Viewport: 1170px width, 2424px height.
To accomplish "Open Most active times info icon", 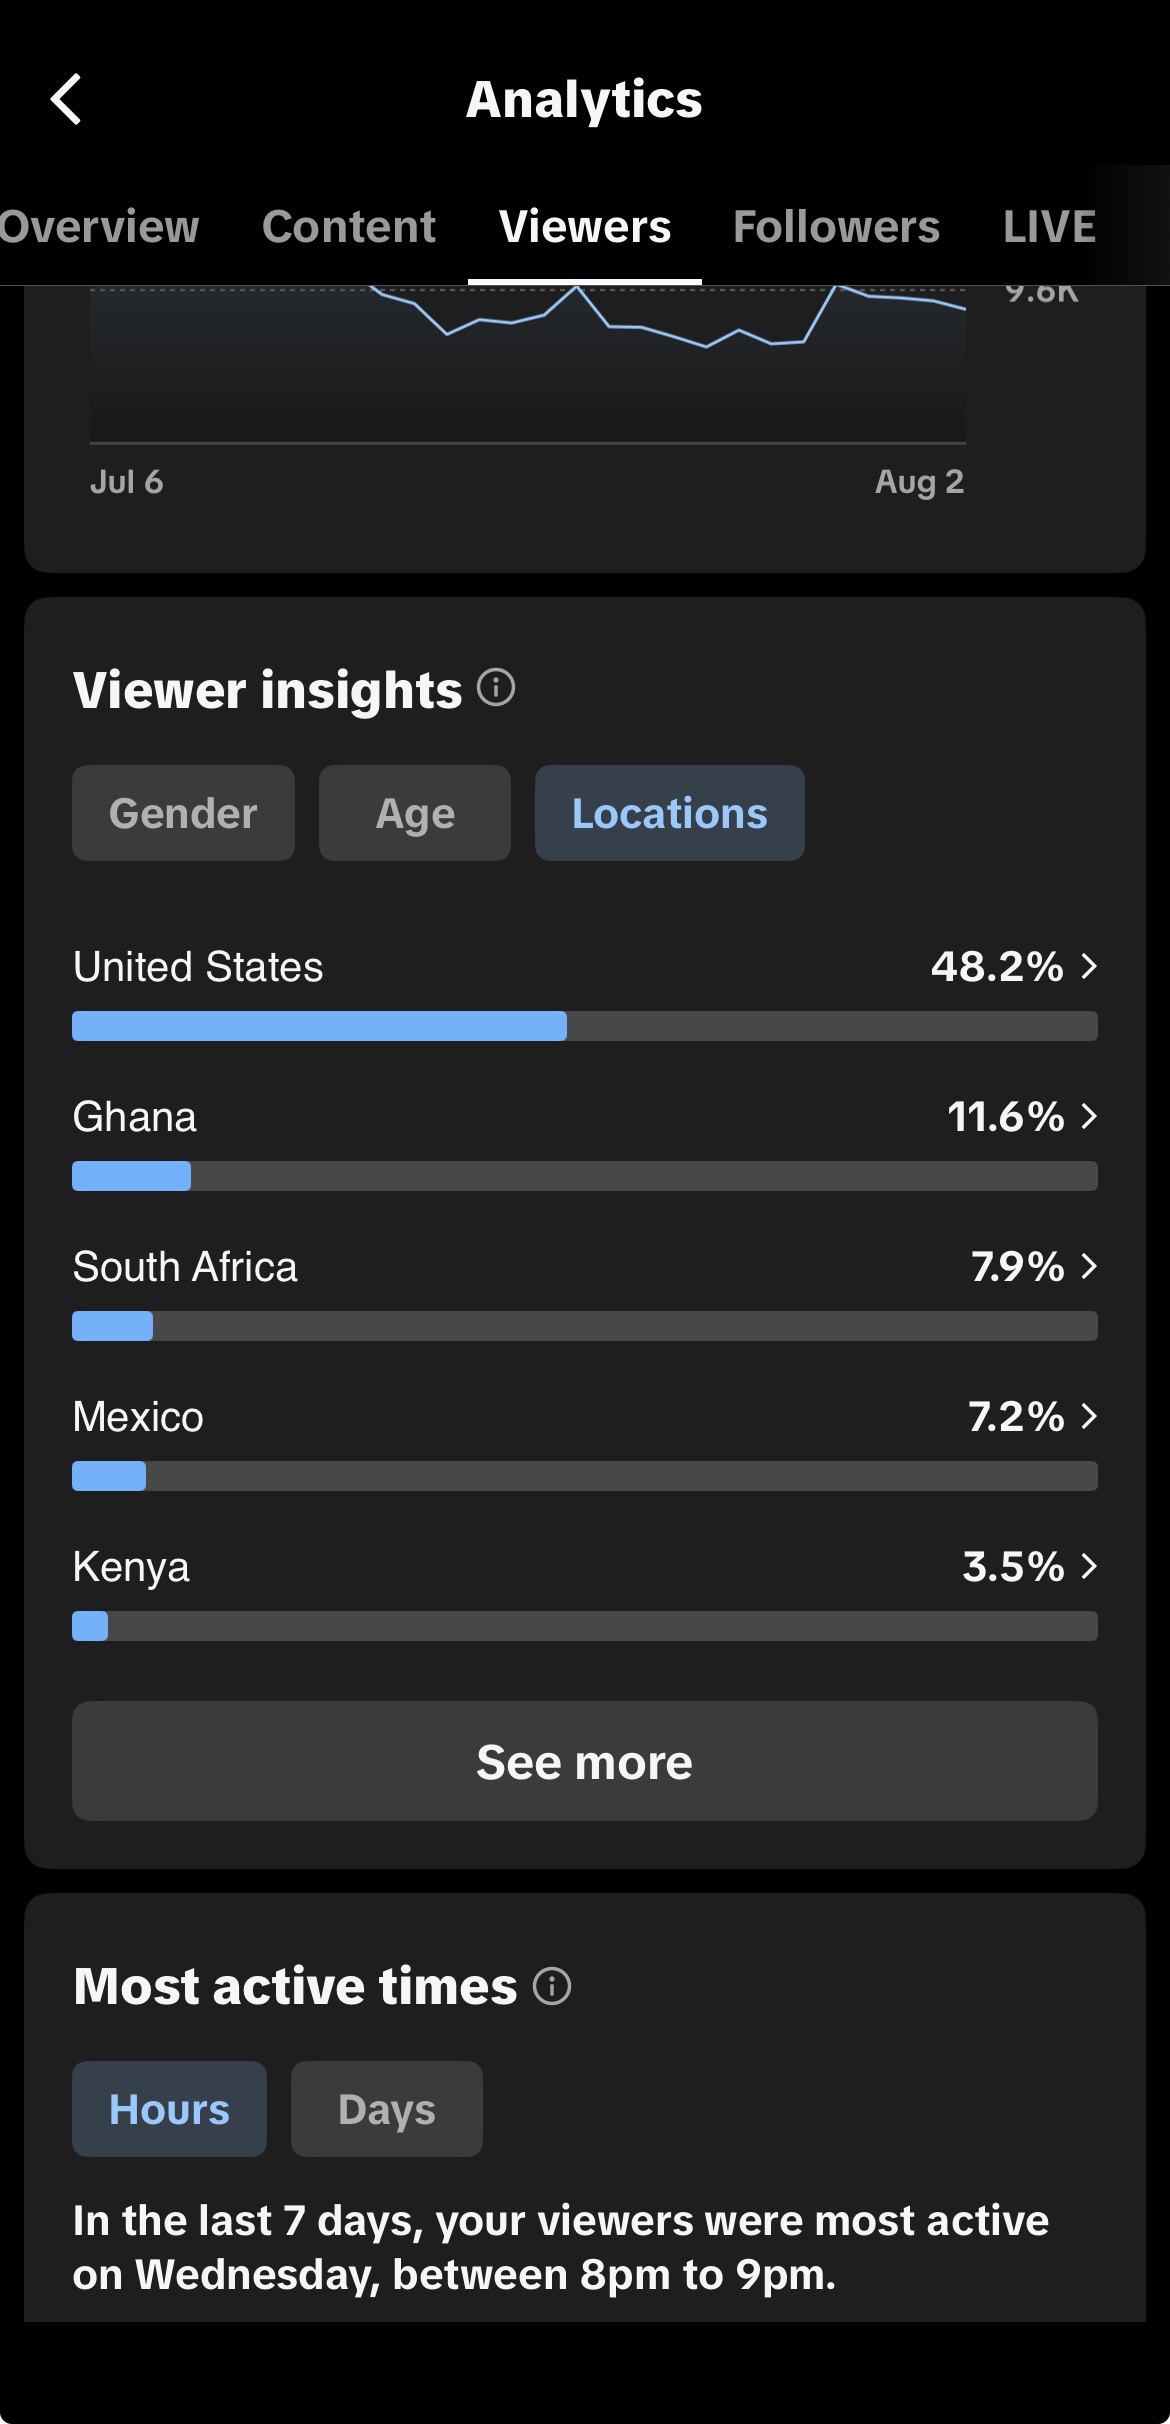I will (552, 1986).
